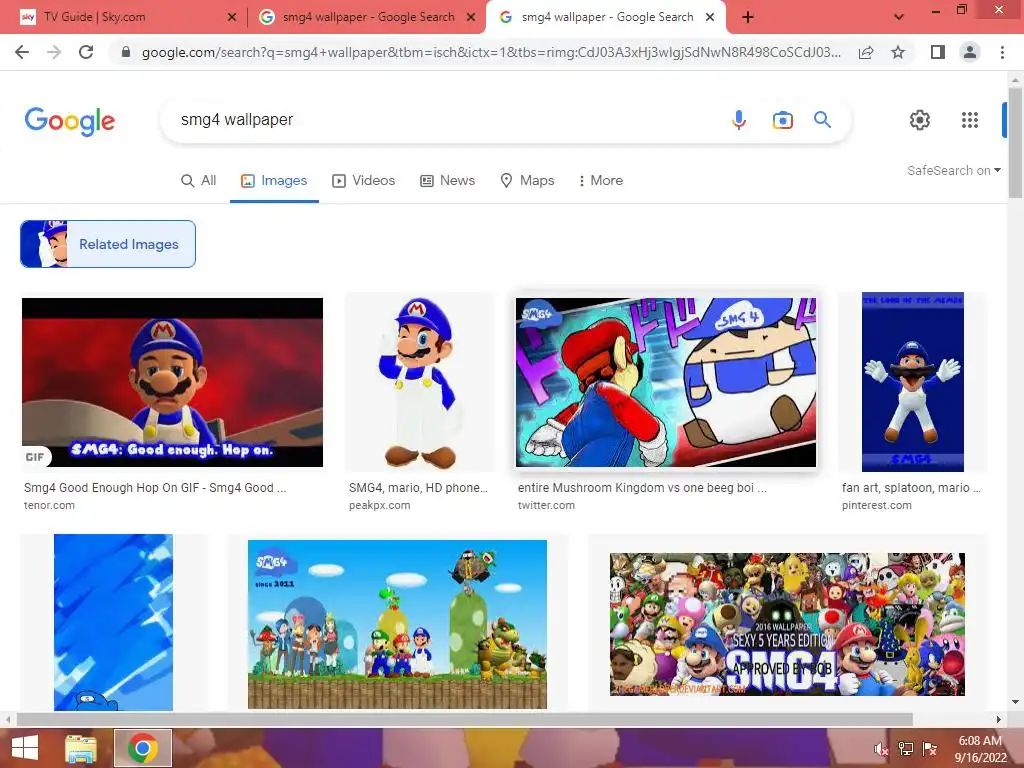This screenshot has width=1024, height=768.
Task: Select the Videos search tab
Action: pyautogui.click(x=364, y=180)
